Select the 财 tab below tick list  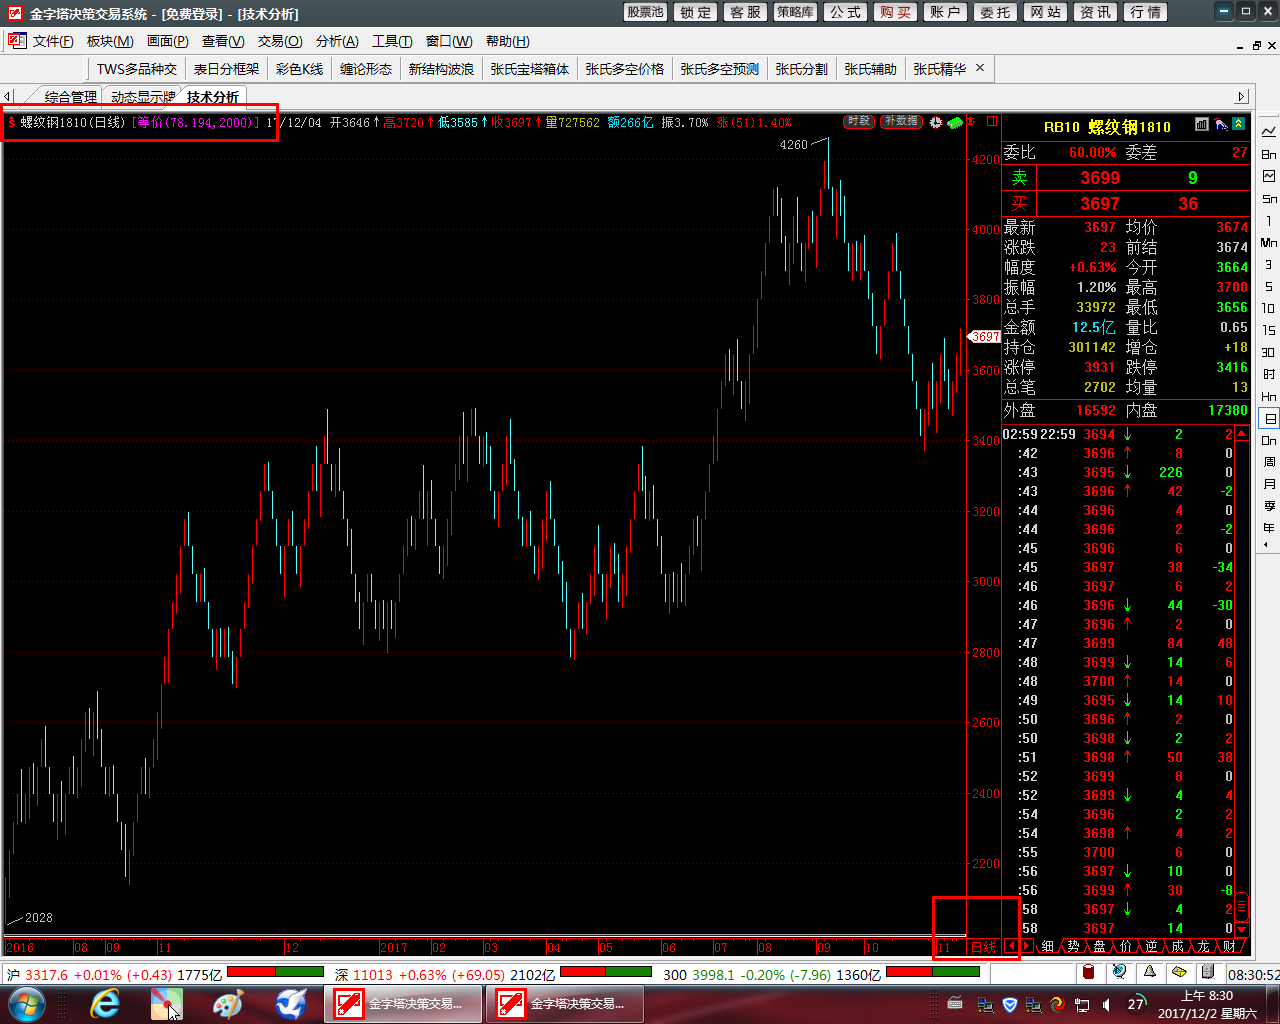click(1229, 946)
